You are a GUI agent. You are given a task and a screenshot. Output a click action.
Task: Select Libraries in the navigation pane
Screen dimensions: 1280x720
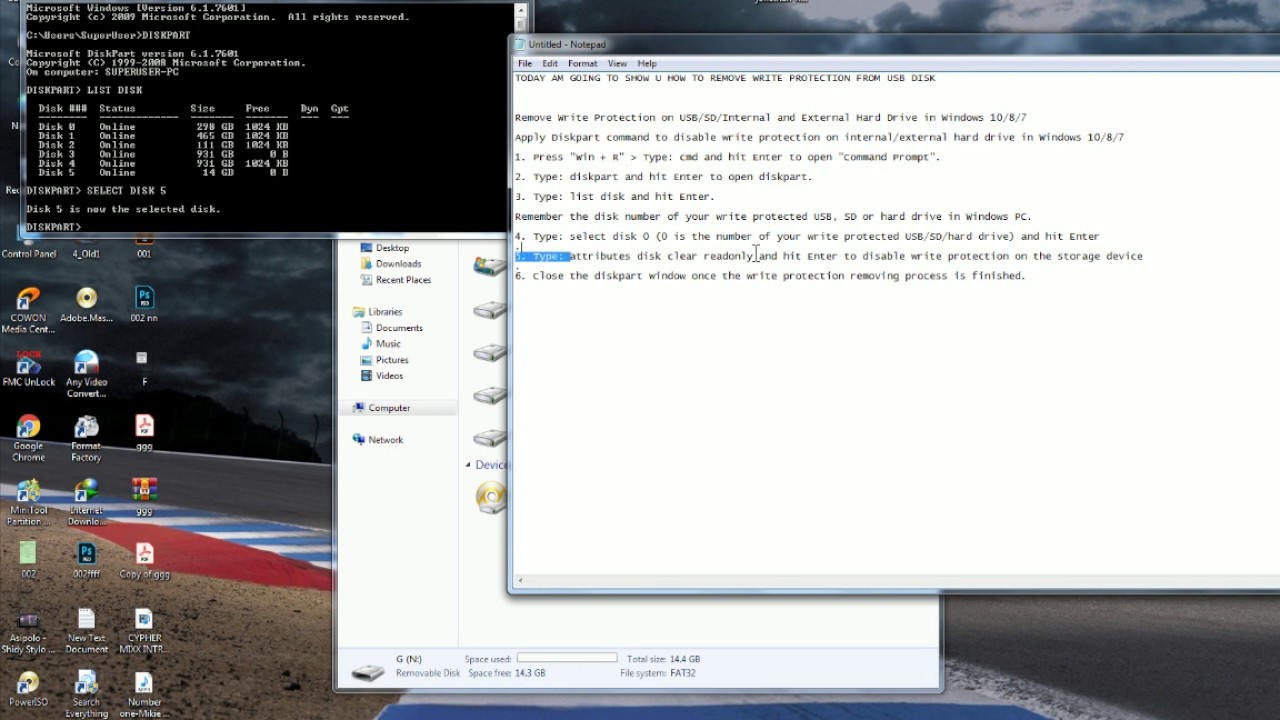(385, 312)
